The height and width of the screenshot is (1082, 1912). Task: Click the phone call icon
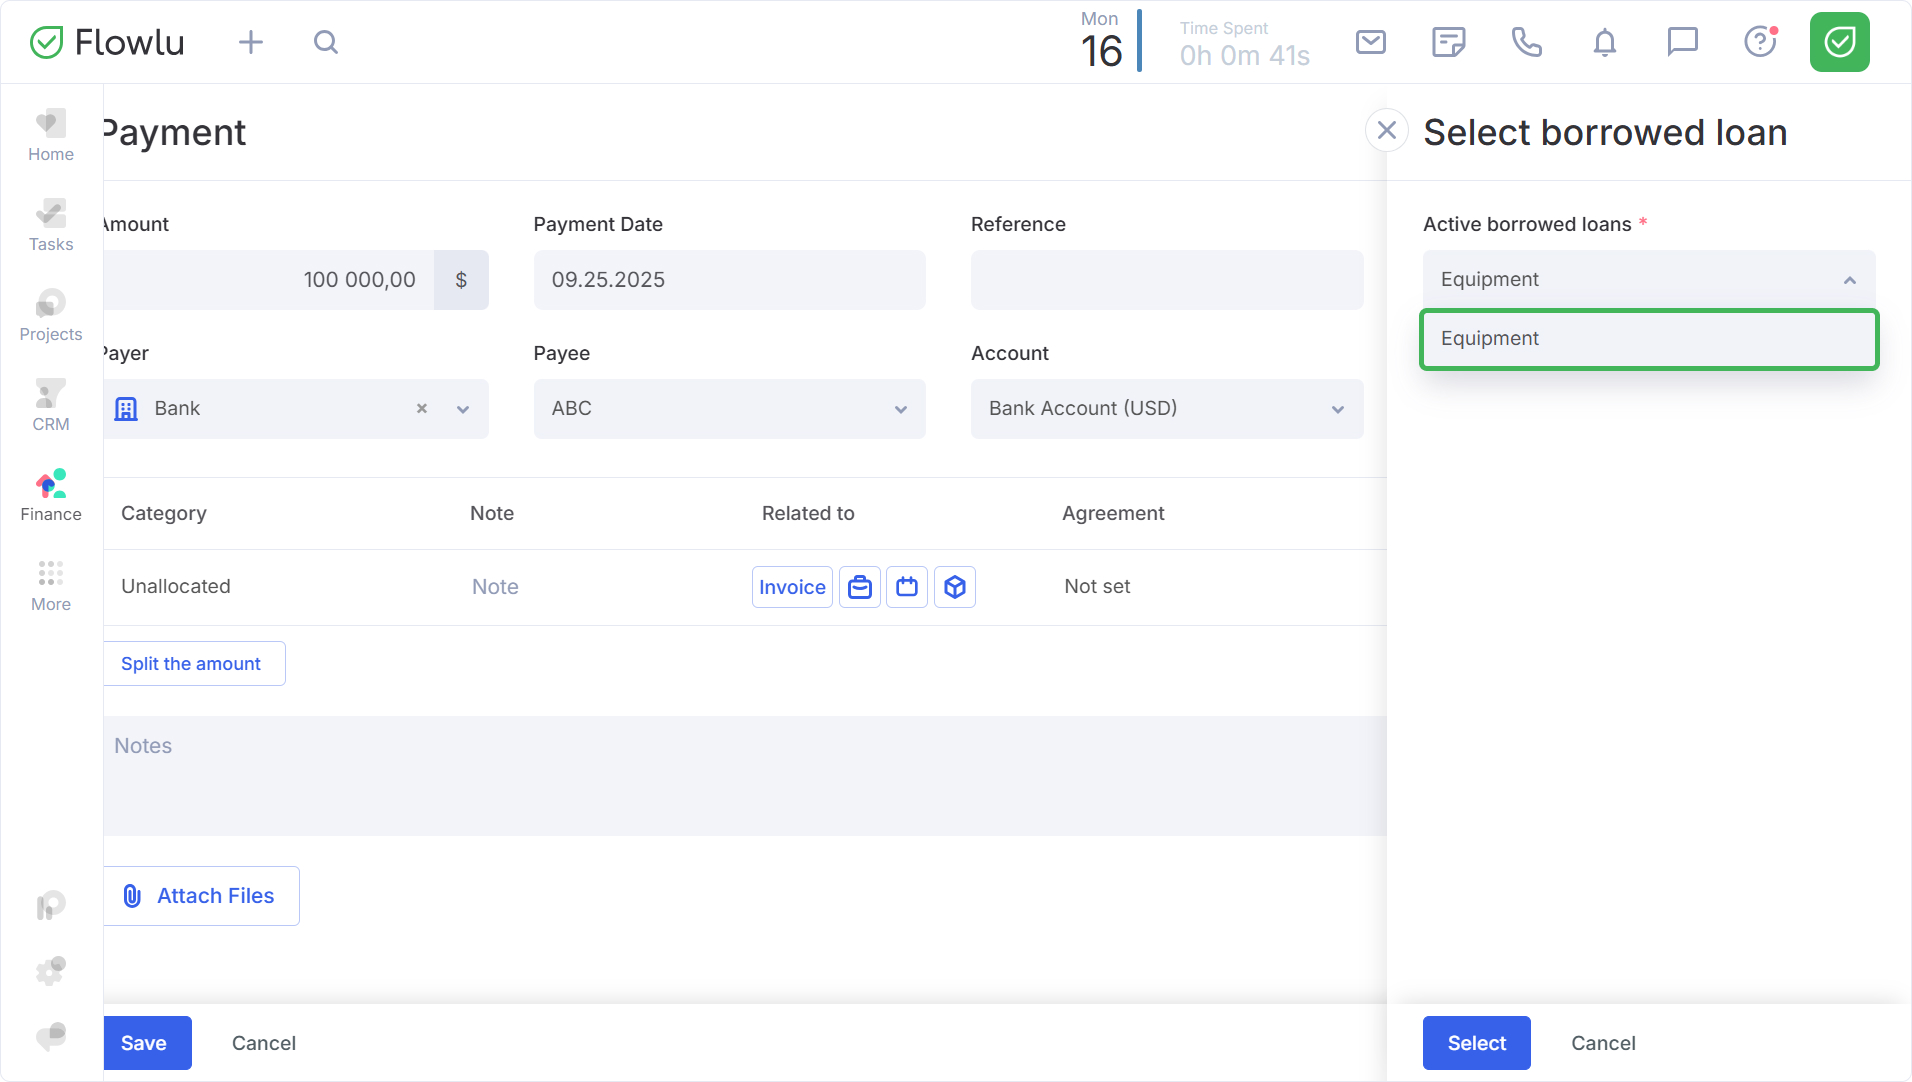1526,42
